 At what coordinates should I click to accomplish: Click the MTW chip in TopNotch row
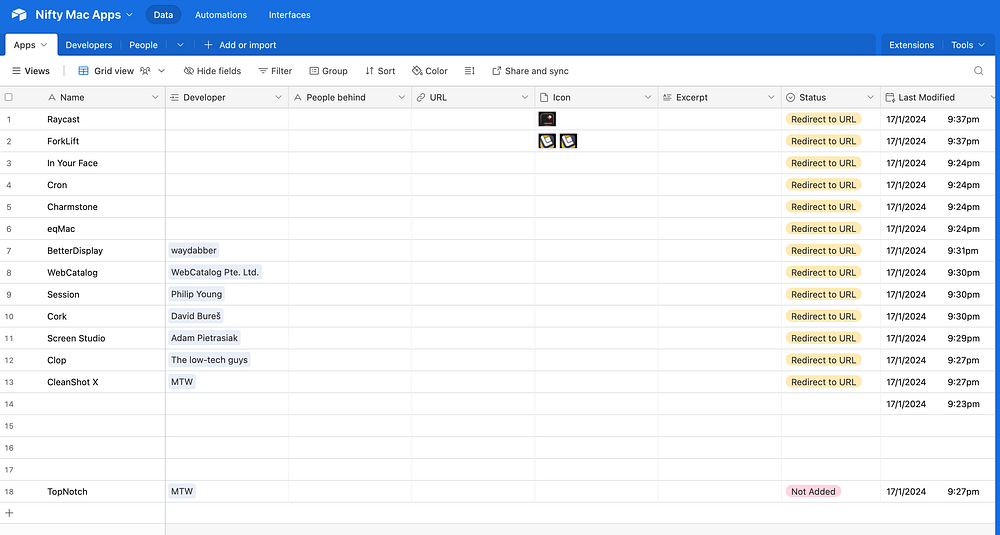pyautogui.click(x=182, y=492)
